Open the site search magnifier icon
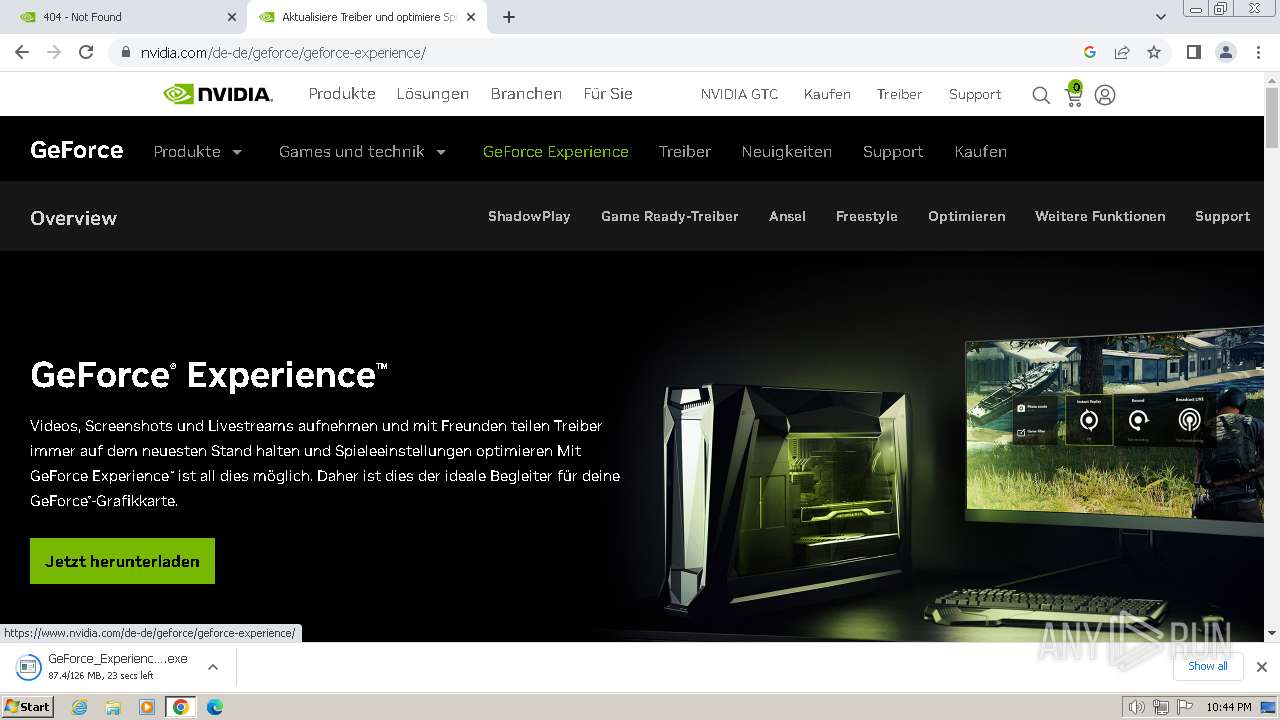Image resolution: width=1280 pixels, height=720 pixels. [1041, 95]
